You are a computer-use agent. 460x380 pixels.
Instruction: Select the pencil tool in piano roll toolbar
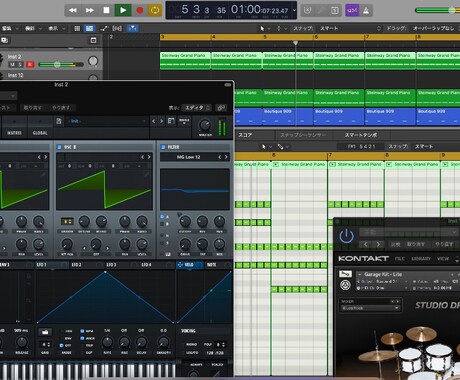pyautogui.click(x=280, y=147)
